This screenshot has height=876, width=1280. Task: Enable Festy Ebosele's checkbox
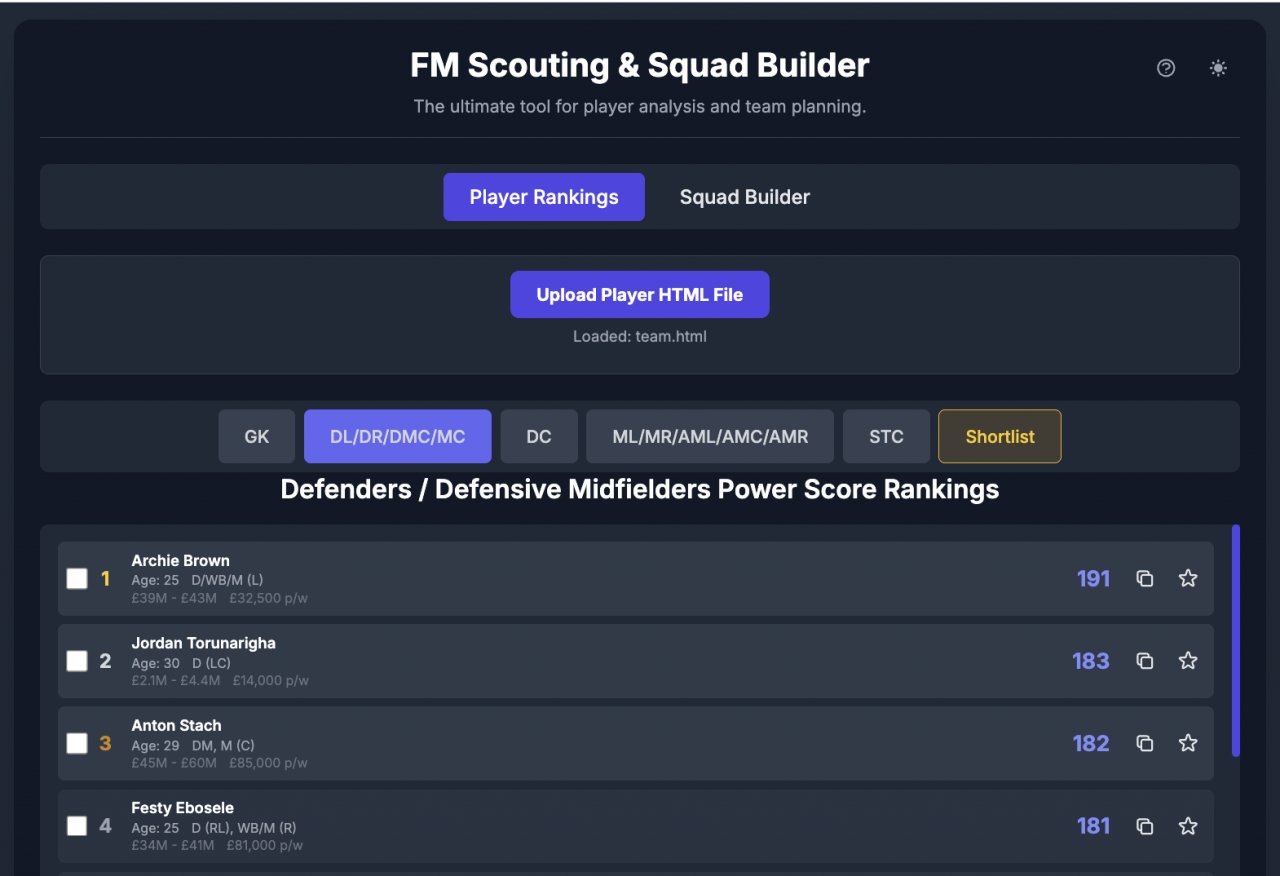click(x=77, y=826)
